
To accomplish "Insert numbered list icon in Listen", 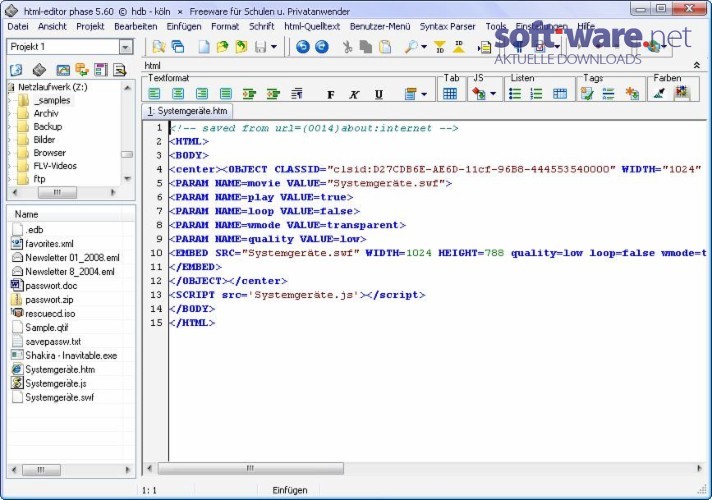I will pos(536,94).
